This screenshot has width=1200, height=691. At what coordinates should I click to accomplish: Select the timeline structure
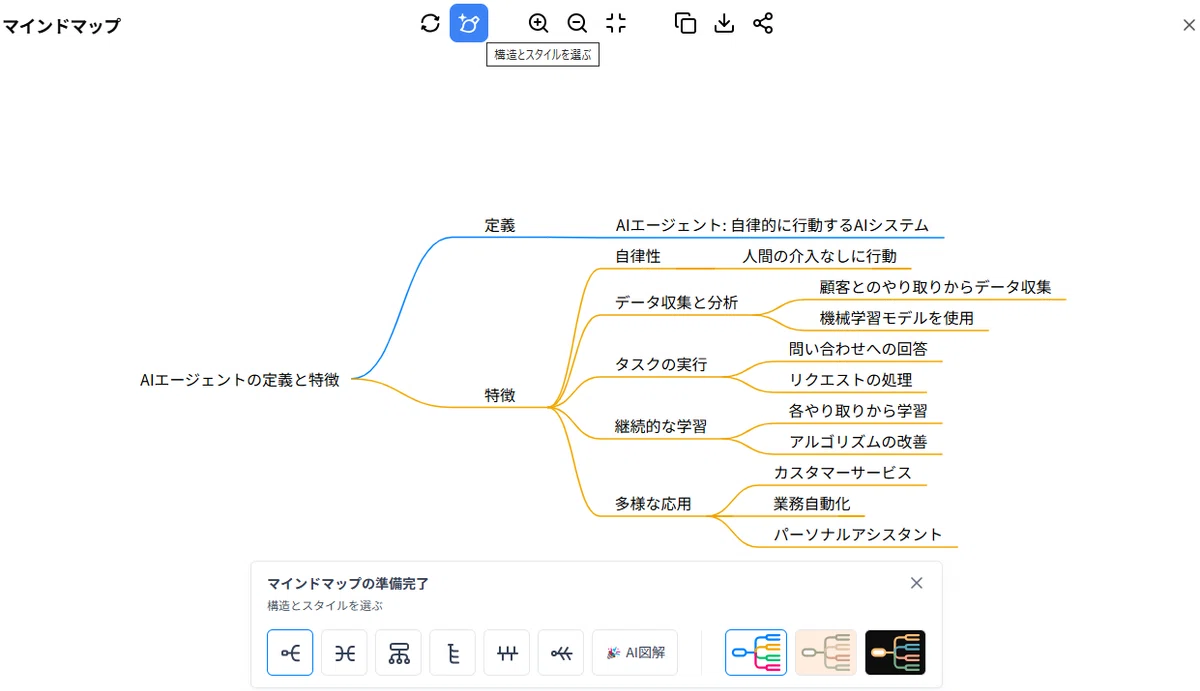(x=506, y=653)
